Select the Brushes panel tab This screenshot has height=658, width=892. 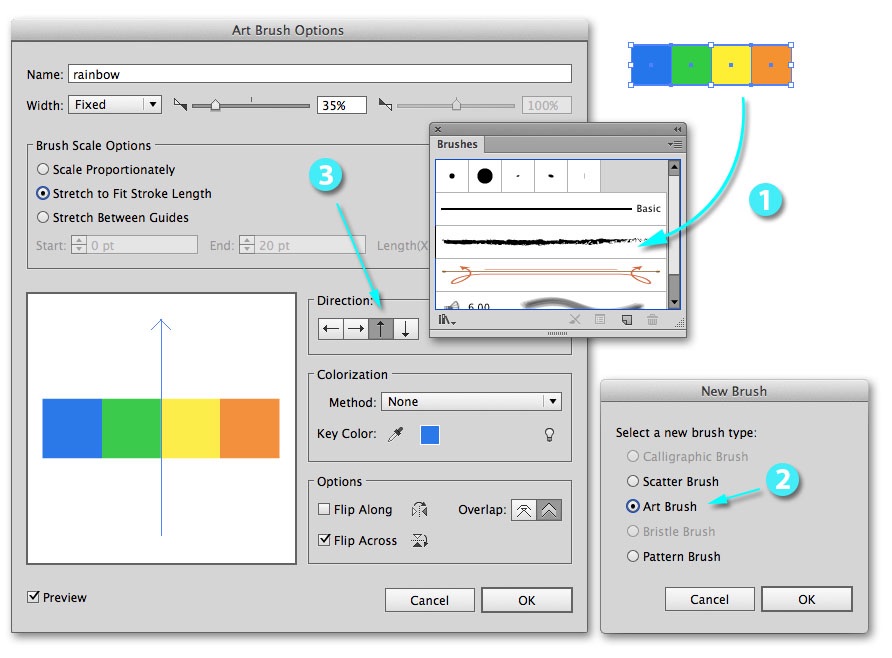[458, 145]
